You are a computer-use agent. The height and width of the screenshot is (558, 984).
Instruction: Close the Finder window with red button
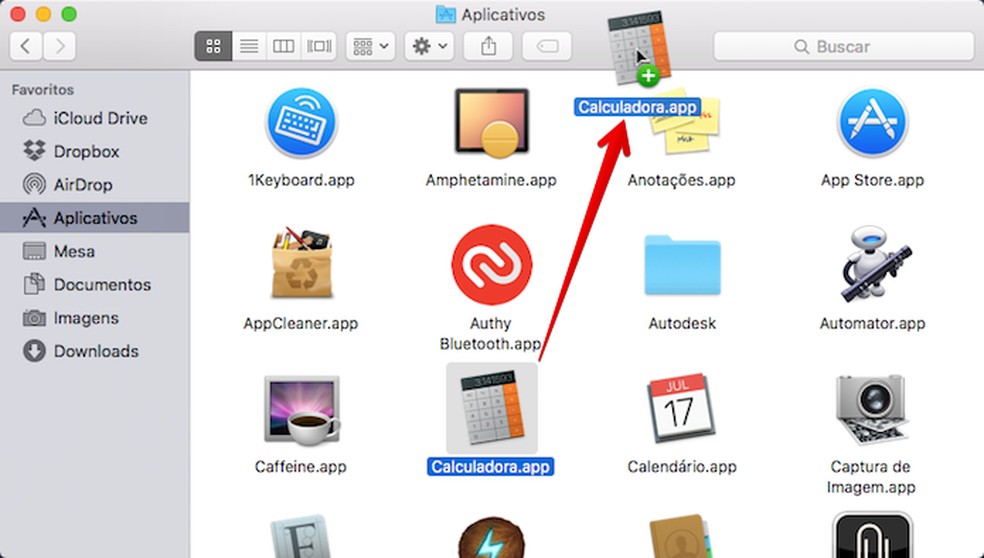pos(18,14)
